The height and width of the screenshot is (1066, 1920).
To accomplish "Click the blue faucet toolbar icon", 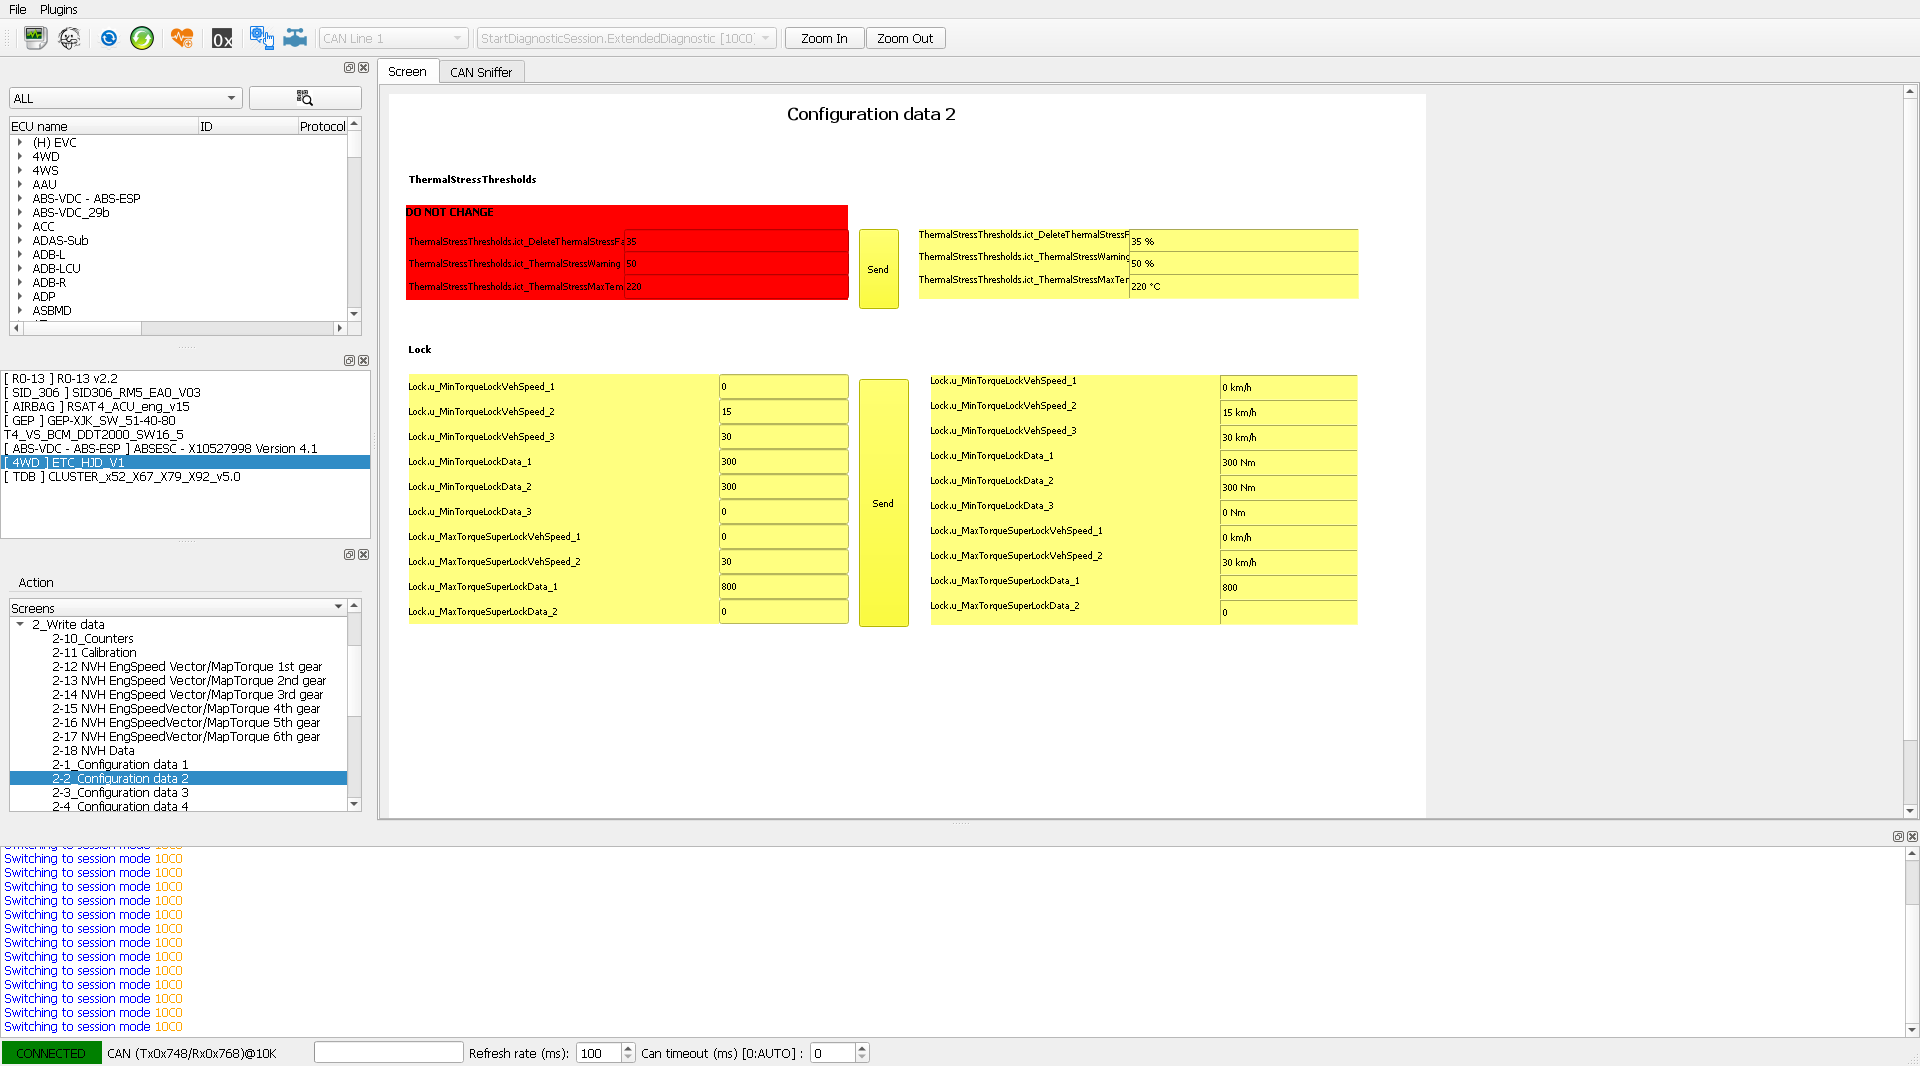I will click(295, 38).
